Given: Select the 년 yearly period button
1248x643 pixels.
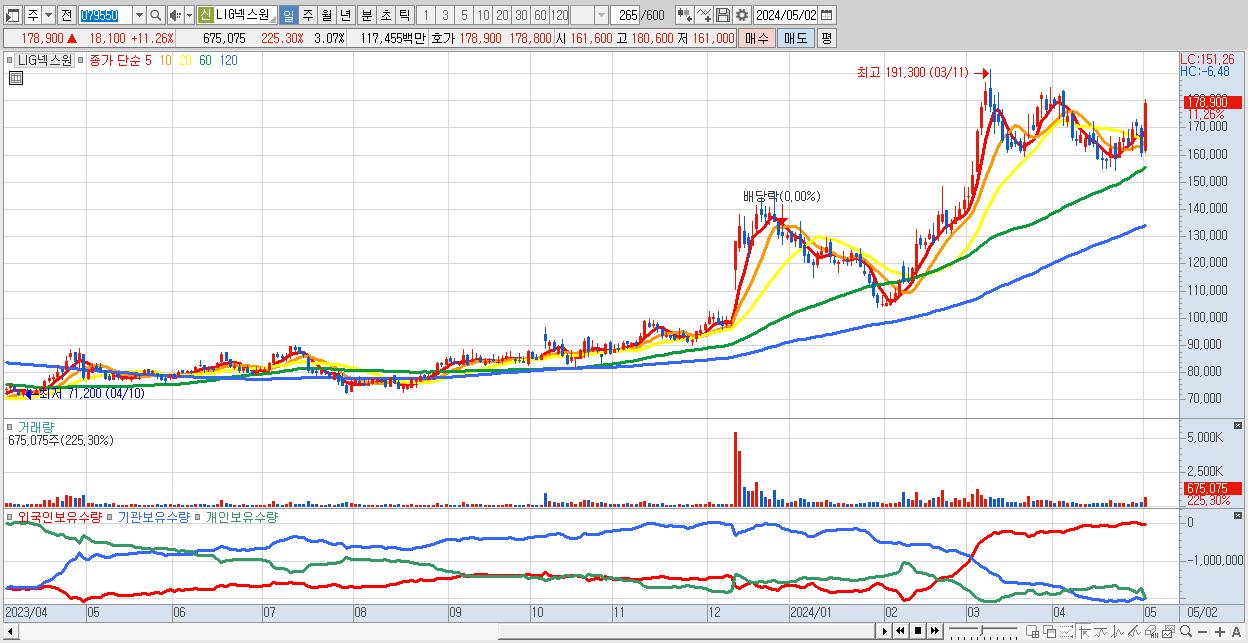Looking at the screenshot, I should (345, 15).
